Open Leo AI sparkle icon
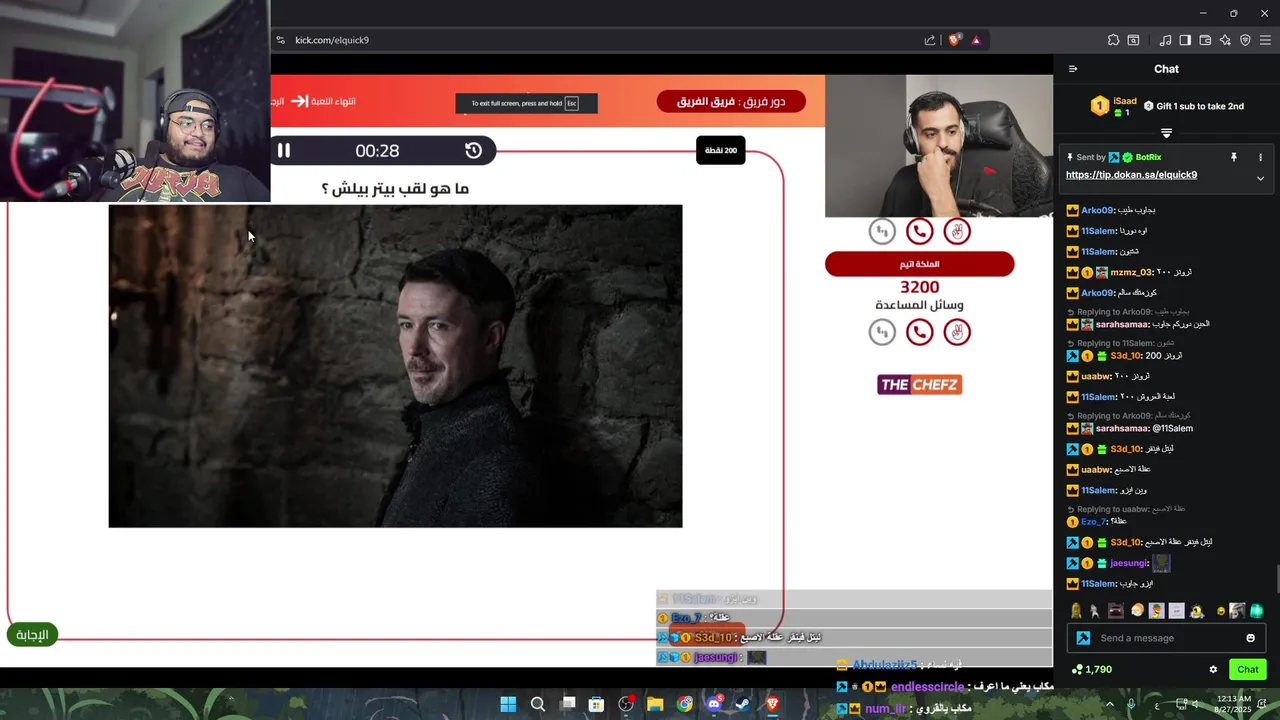 [1225, 40]
